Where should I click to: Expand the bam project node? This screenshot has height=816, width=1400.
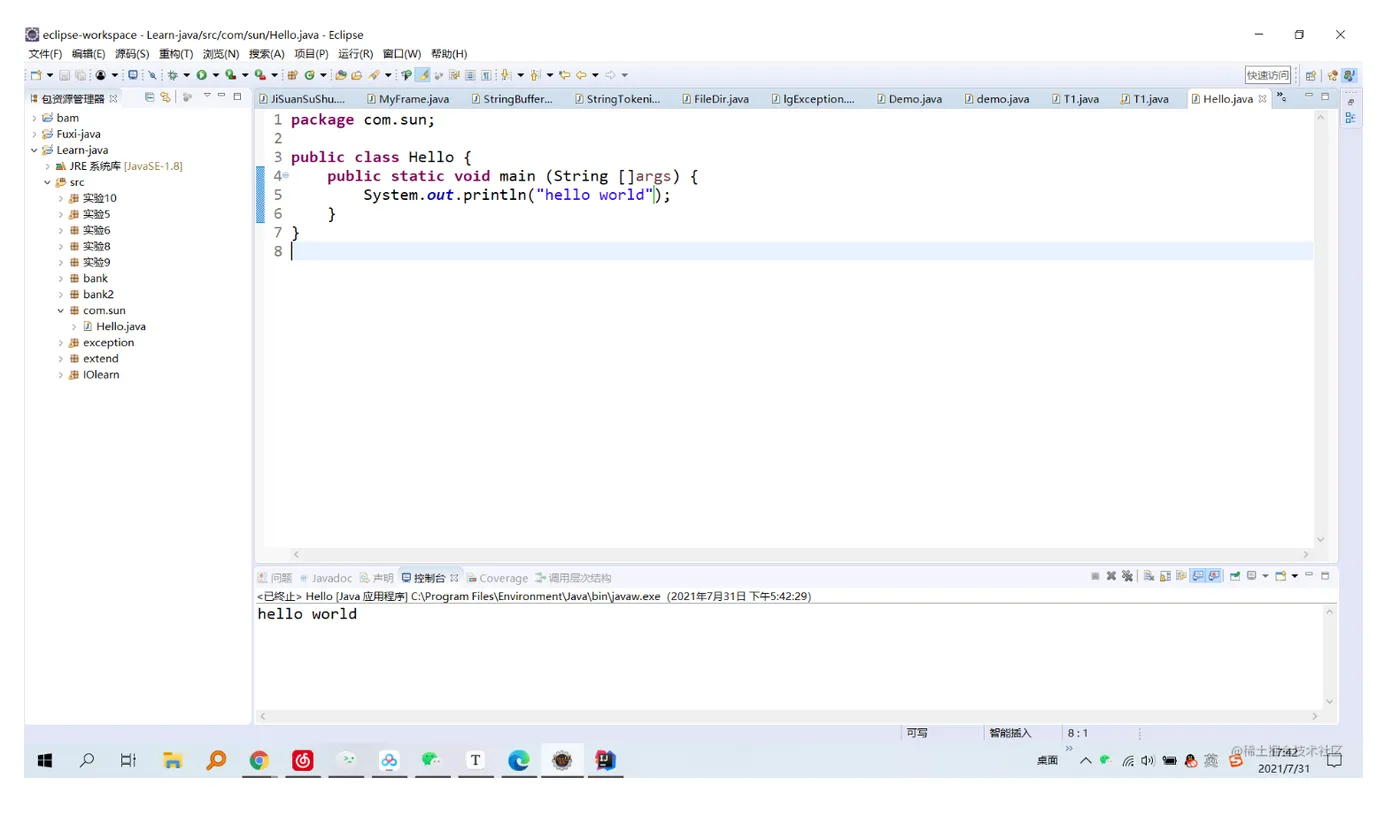(34, 118)
